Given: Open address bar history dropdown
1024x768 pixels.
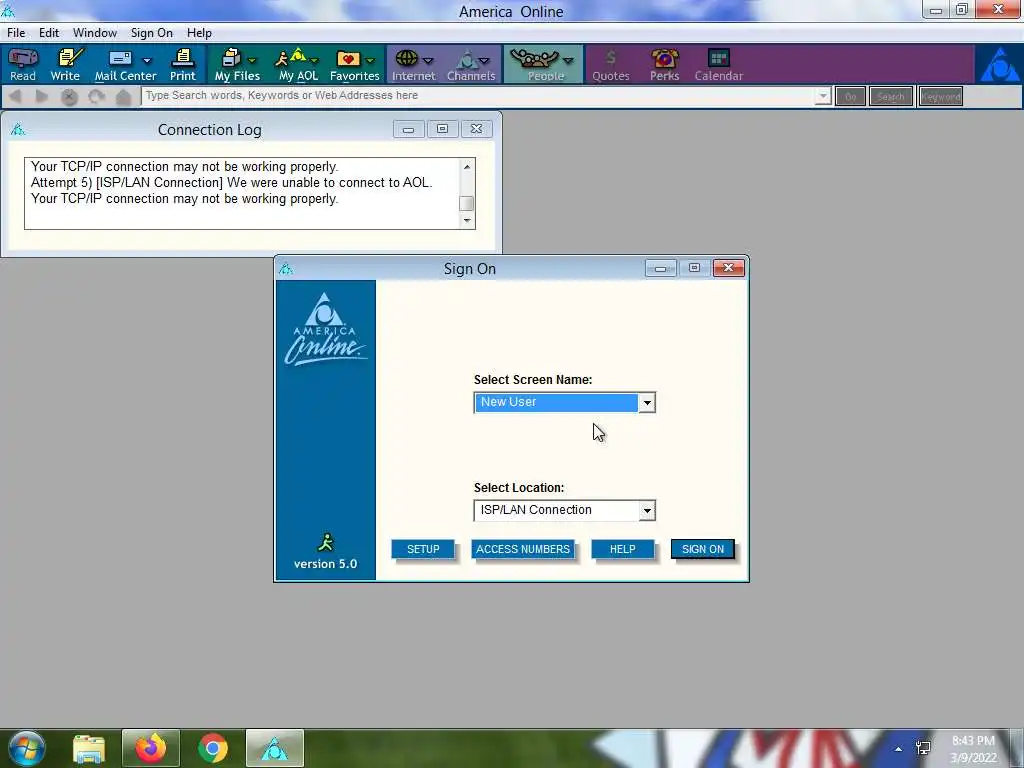Looking at the screenshot, I should click(823, 97).
